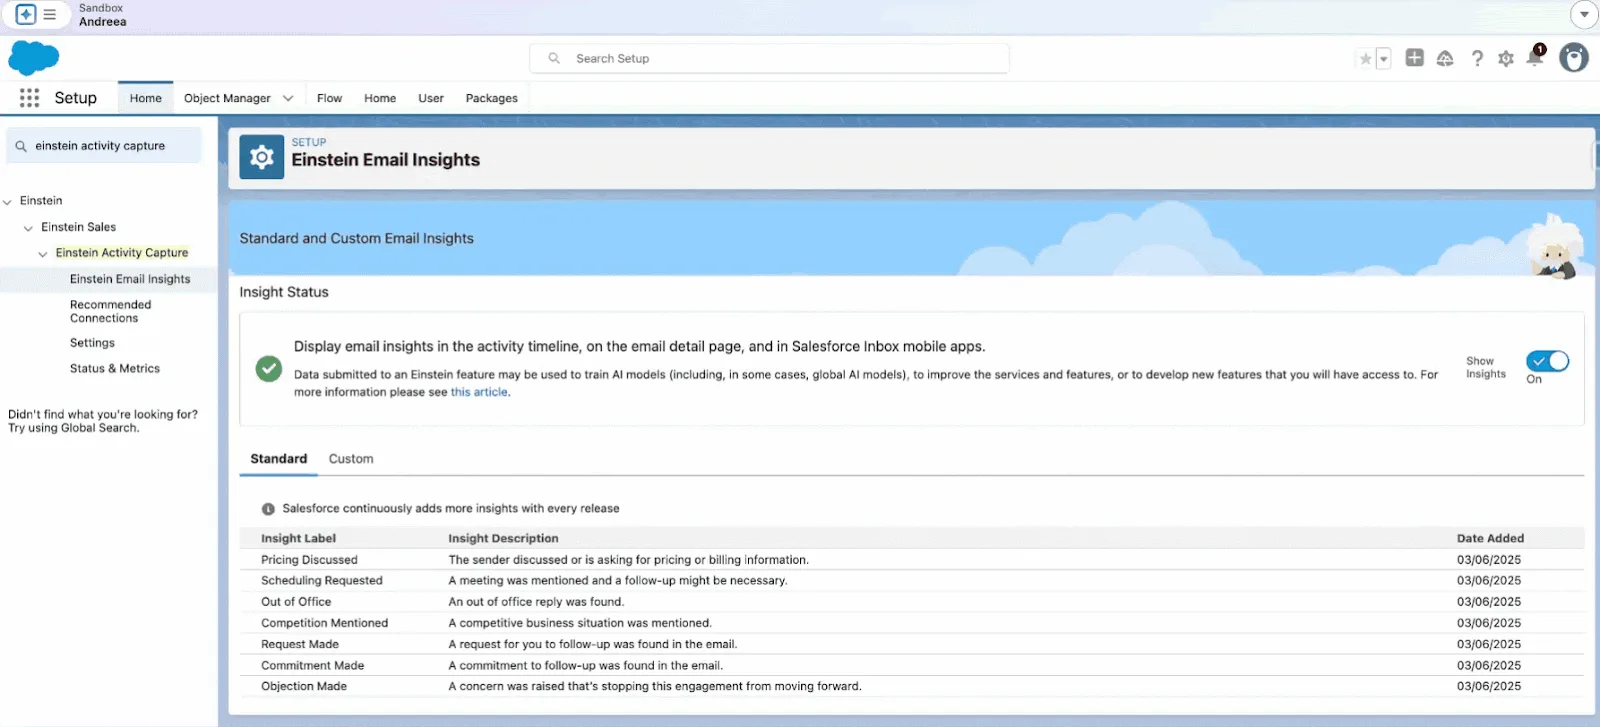
Task: Open the 'this article' link
Action: 479,392
